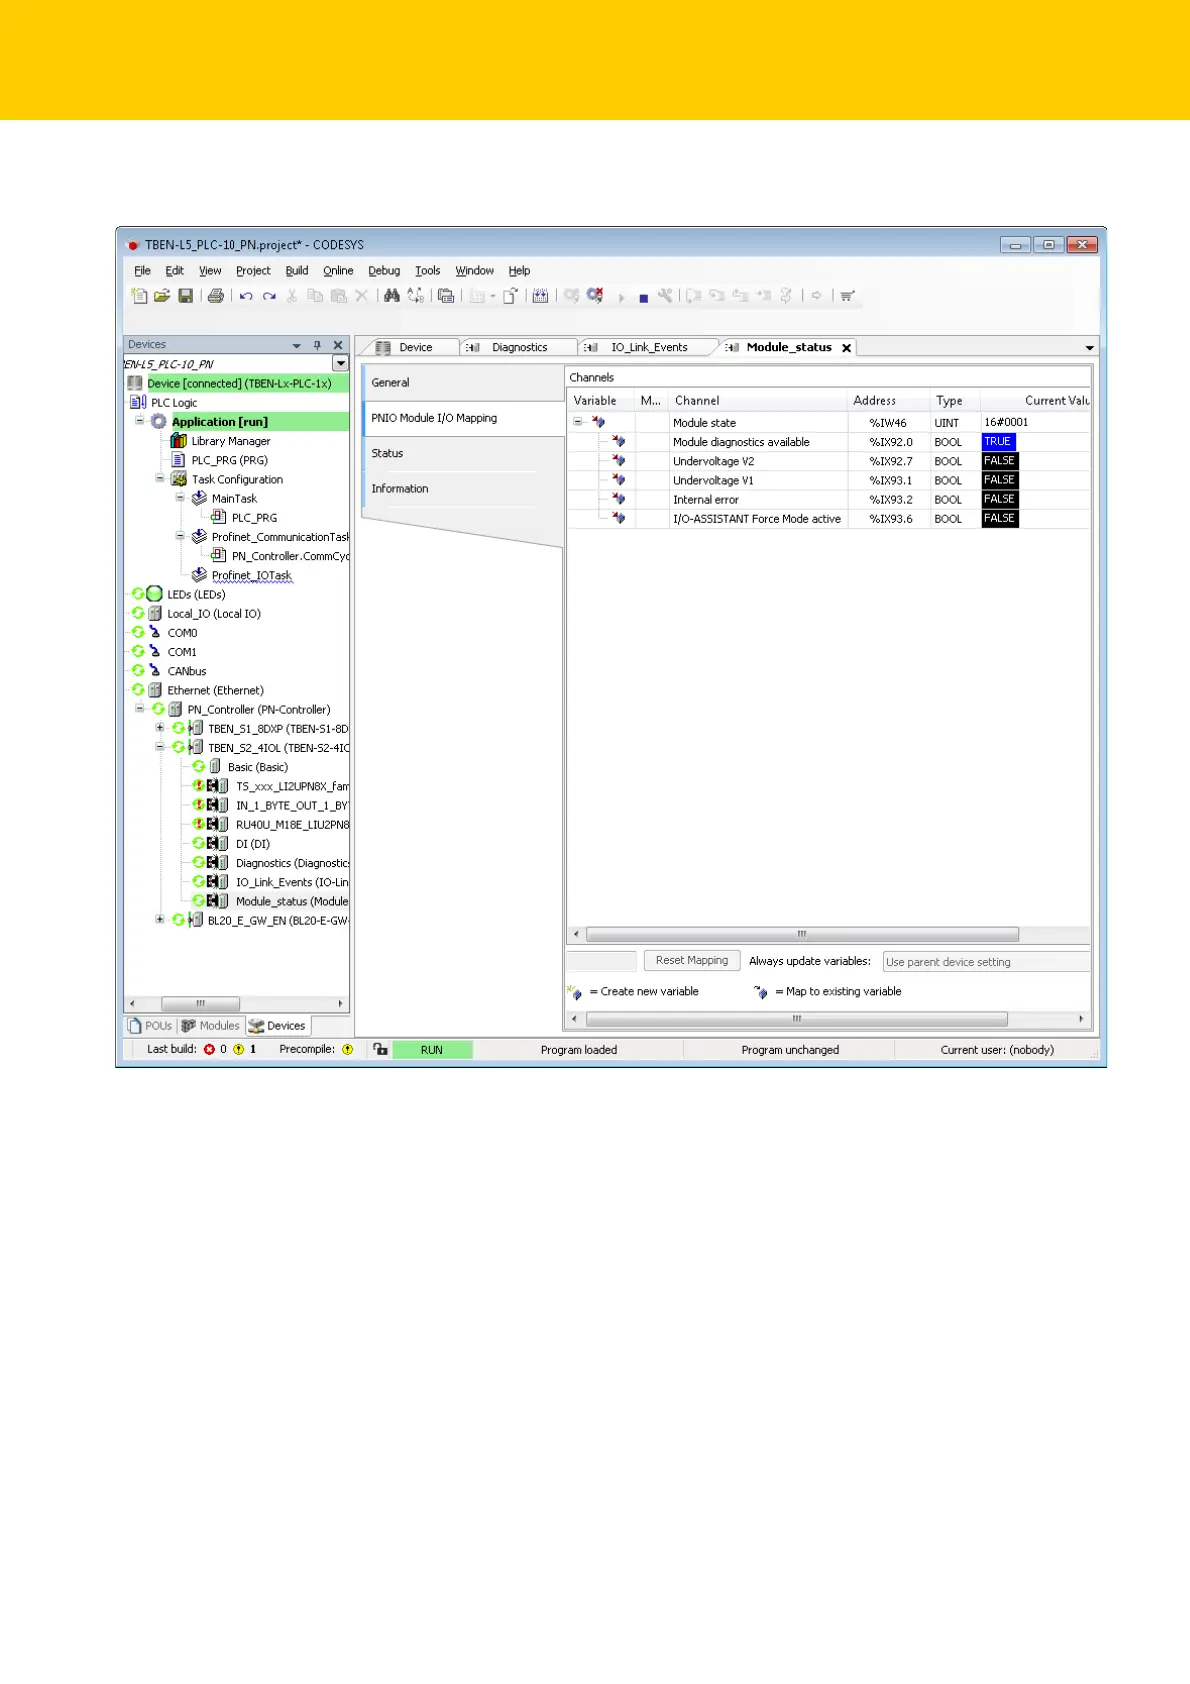Open the Project menu
This screenshot has width=1190, height=1684.
253,271
